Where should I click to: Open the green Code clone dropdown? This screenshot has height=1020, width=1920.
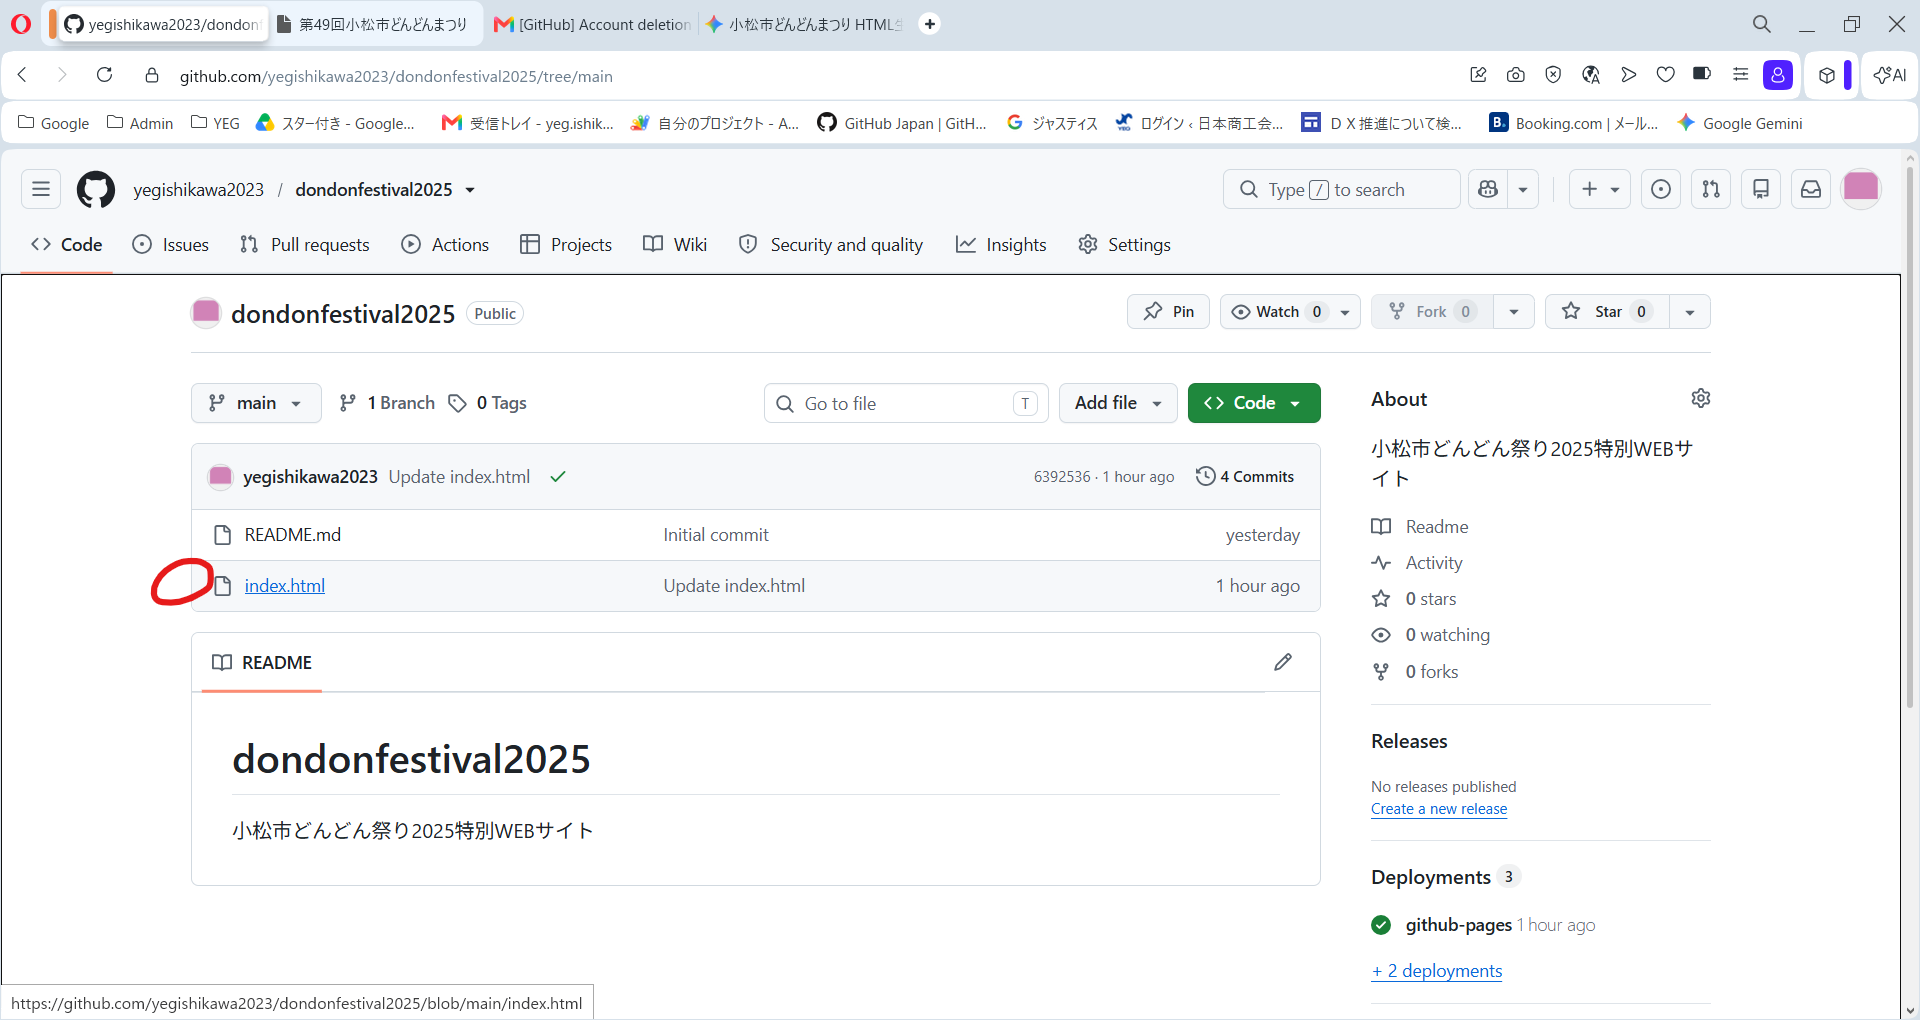(x=1254, y=403)
